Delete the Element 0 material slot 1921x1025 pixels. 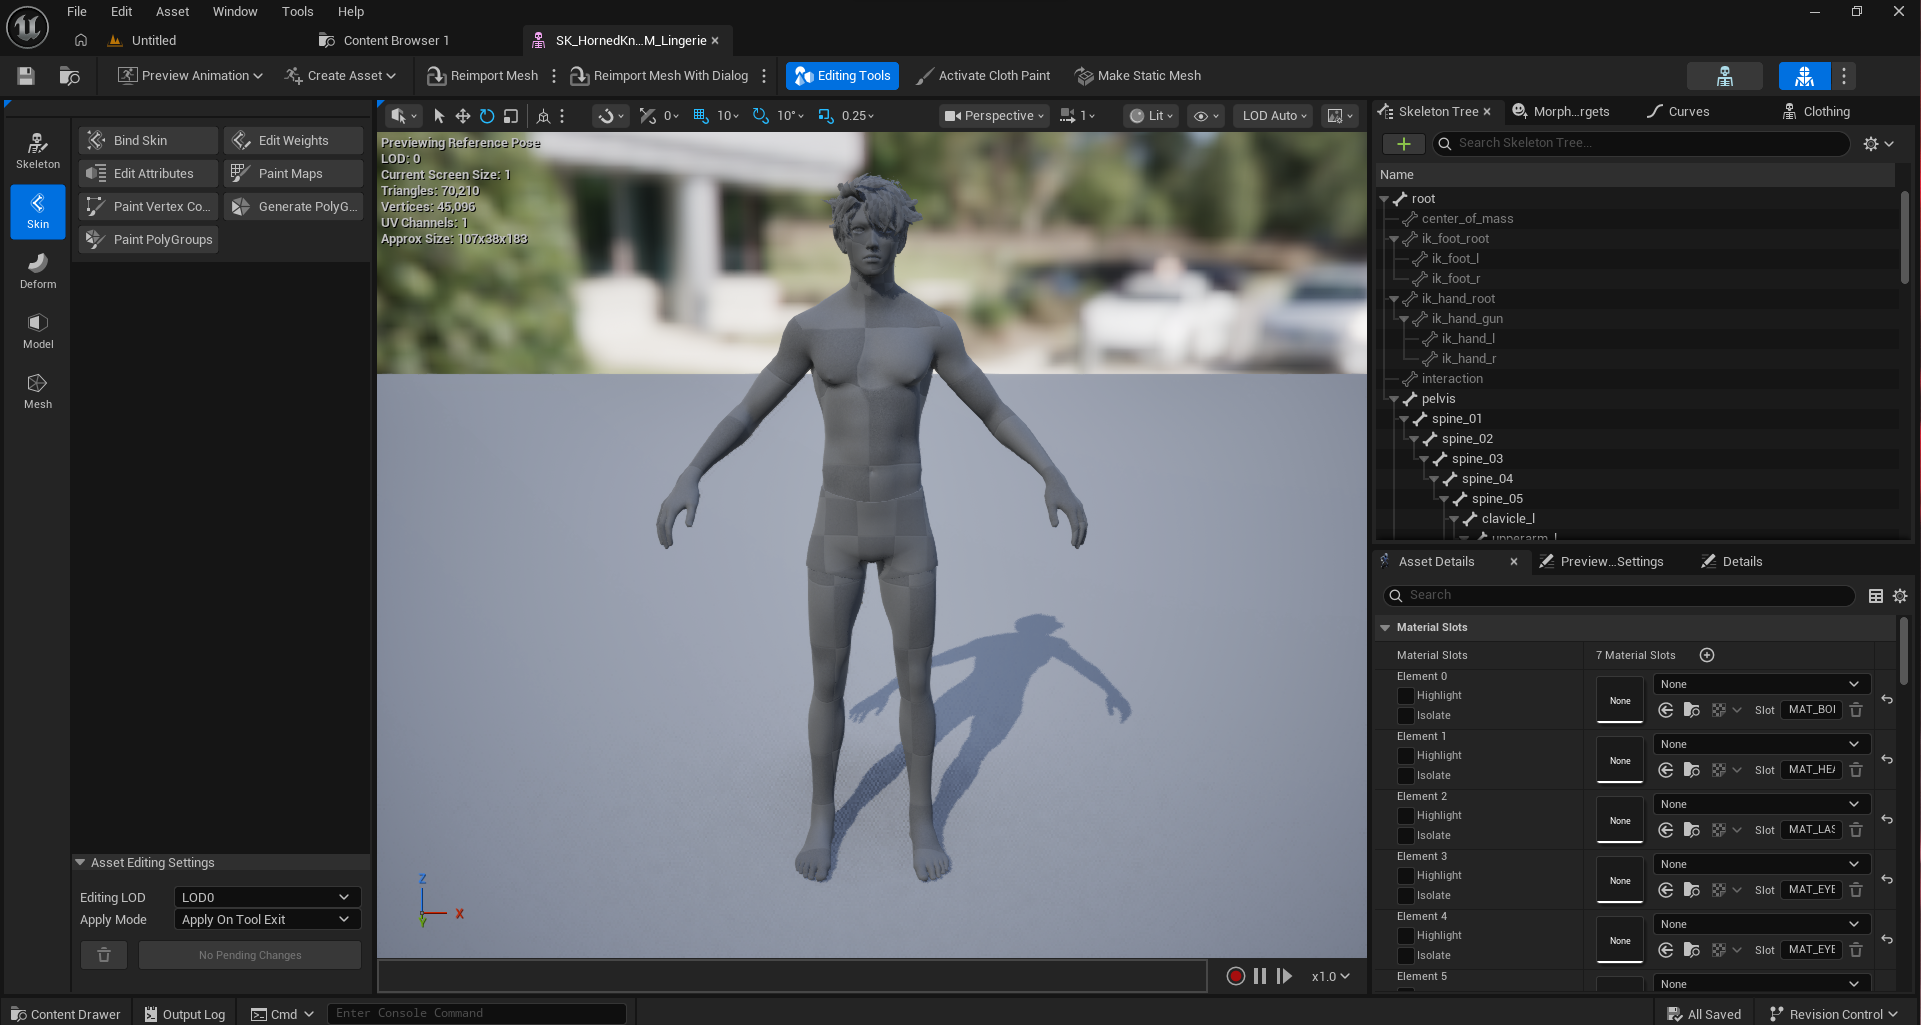click(x=1856, y=710)
